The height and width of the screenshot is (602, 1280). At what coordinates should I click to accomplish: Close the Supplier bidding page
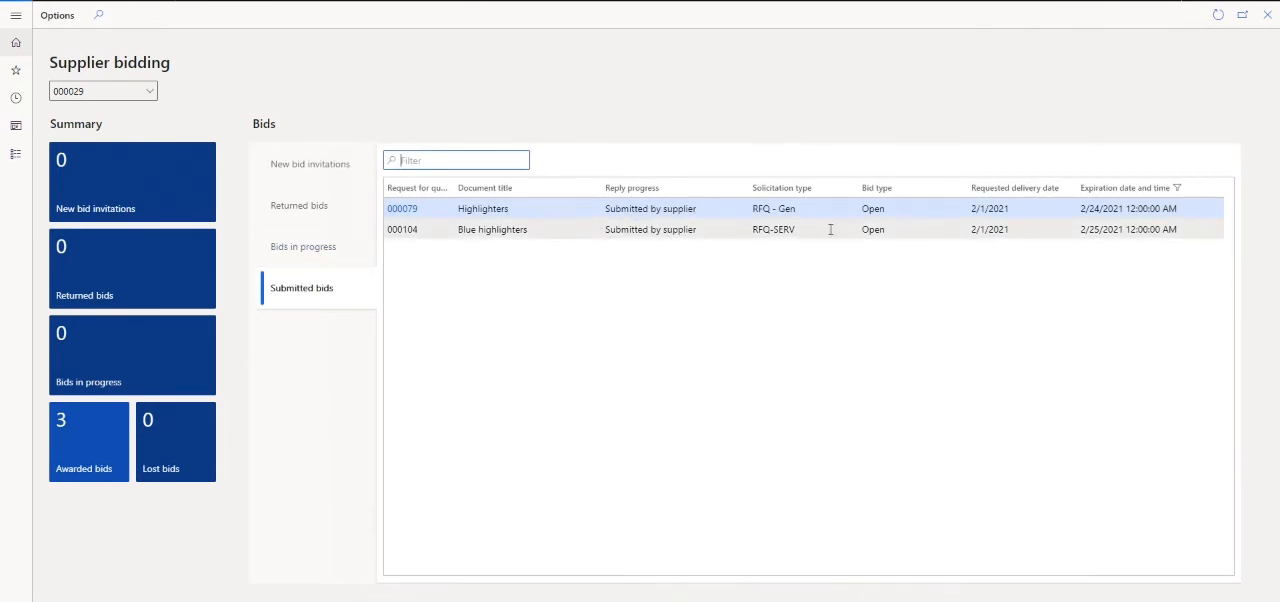point(1267,15)
